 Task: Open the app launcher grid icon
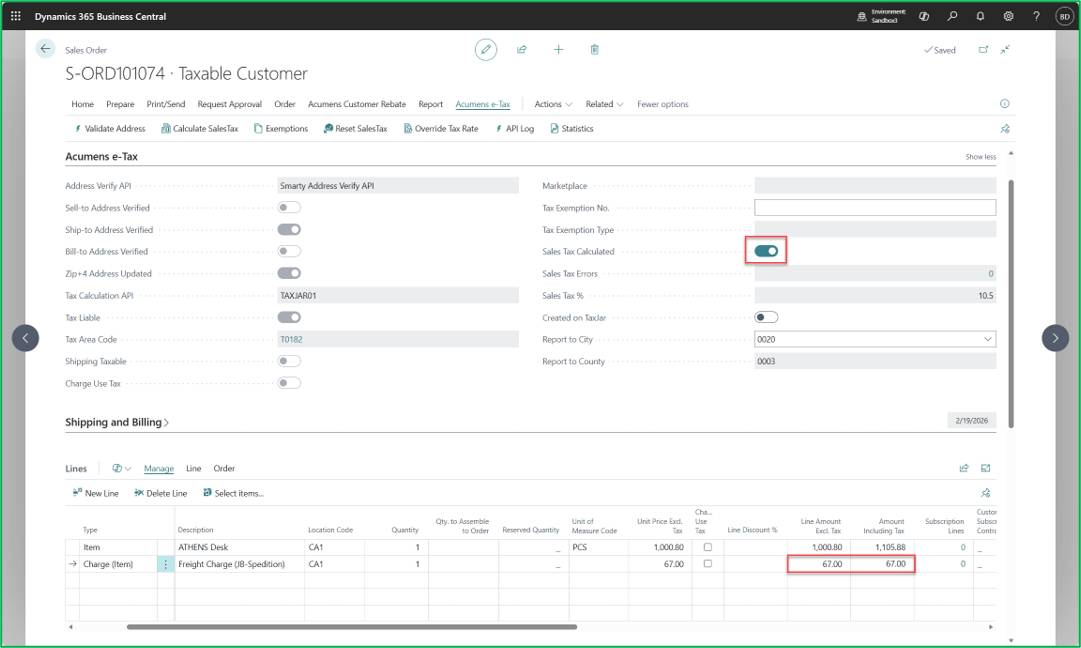coord(15,16)
